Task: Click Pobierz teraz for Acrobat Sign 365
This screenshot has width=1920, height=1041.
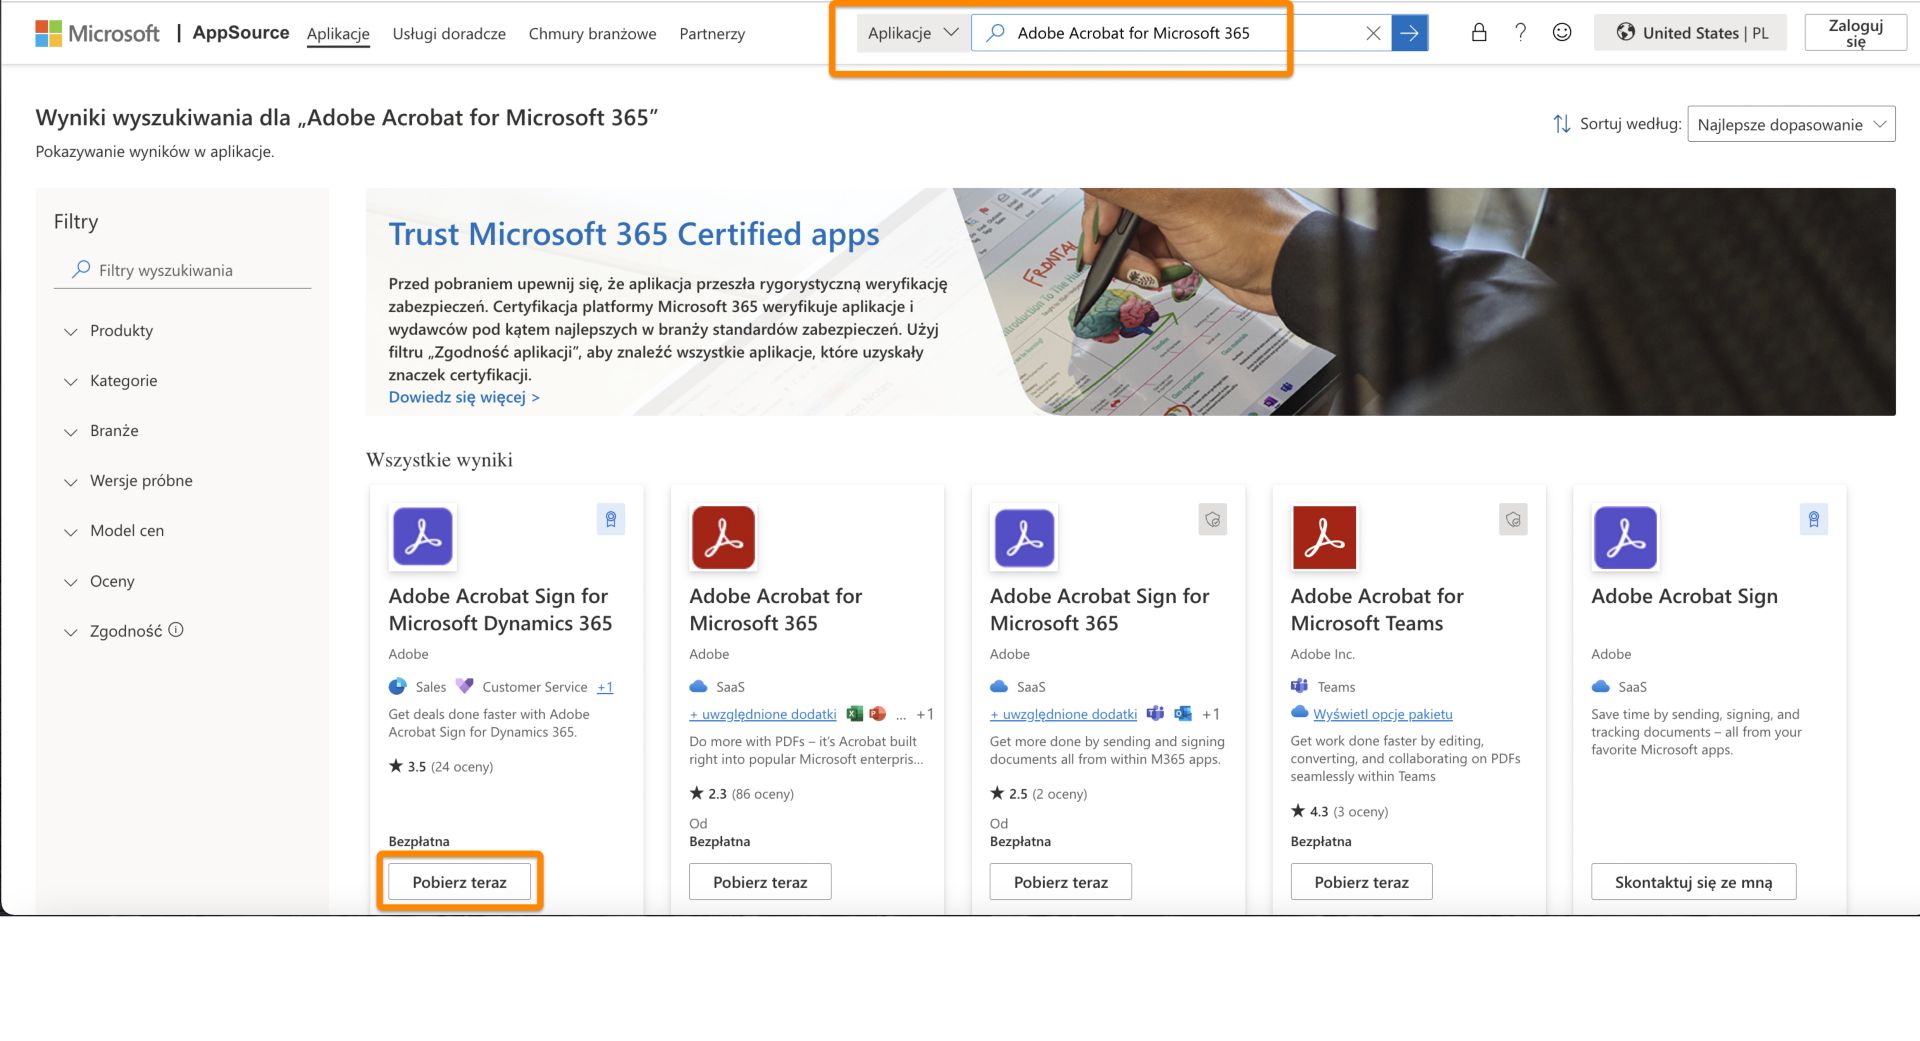Action: click(1061, 882)
